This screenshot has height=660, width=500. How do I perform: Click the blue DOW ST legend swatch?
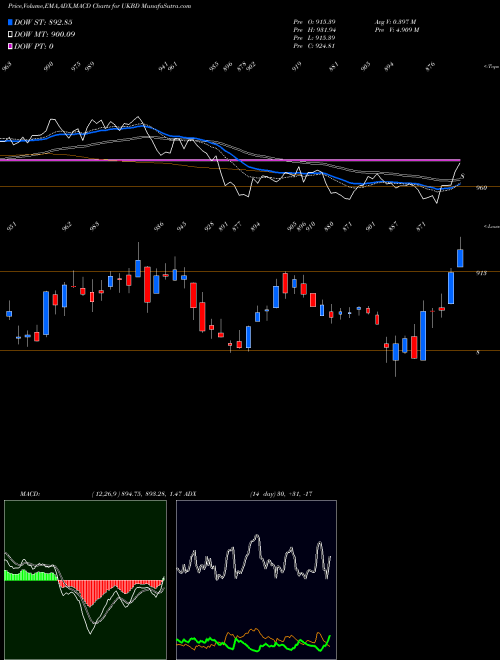click(10, 22)
